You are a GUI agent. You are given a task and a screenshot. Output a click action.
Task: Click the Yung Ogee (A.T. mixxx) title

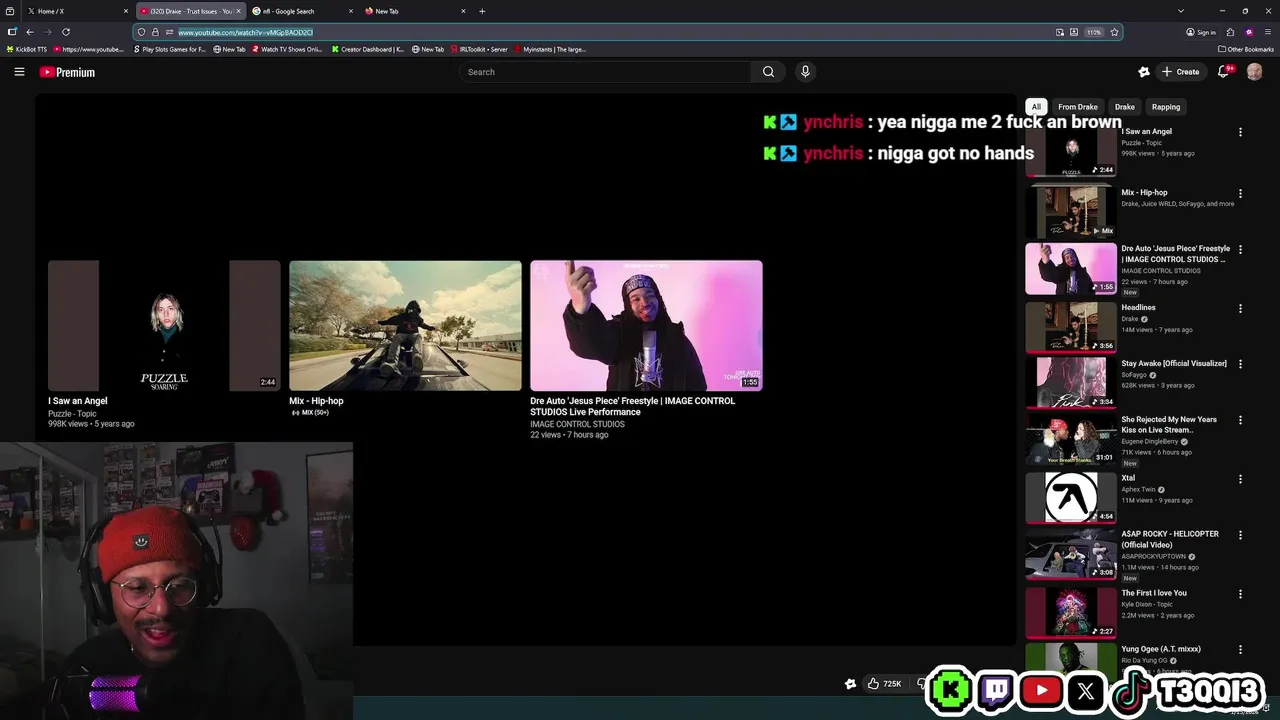[1161, 649]
